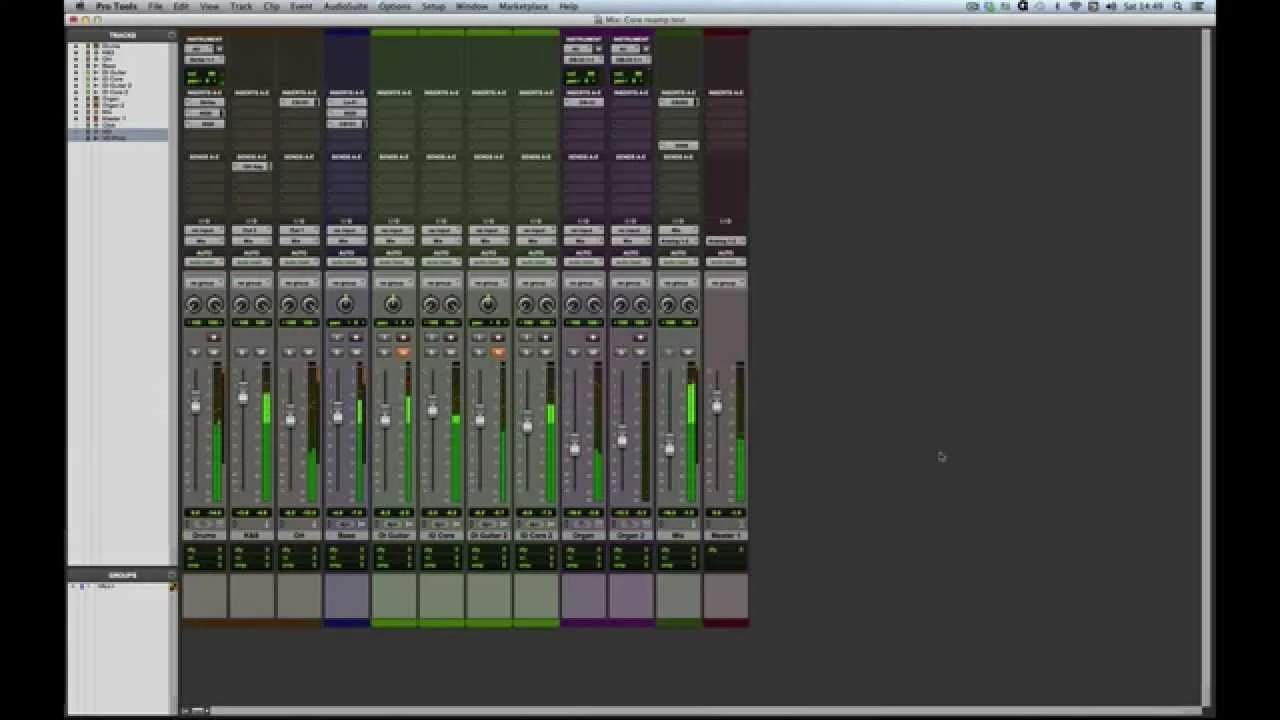Click the output path selector on the Master 1 strip

tap(725, 240)
